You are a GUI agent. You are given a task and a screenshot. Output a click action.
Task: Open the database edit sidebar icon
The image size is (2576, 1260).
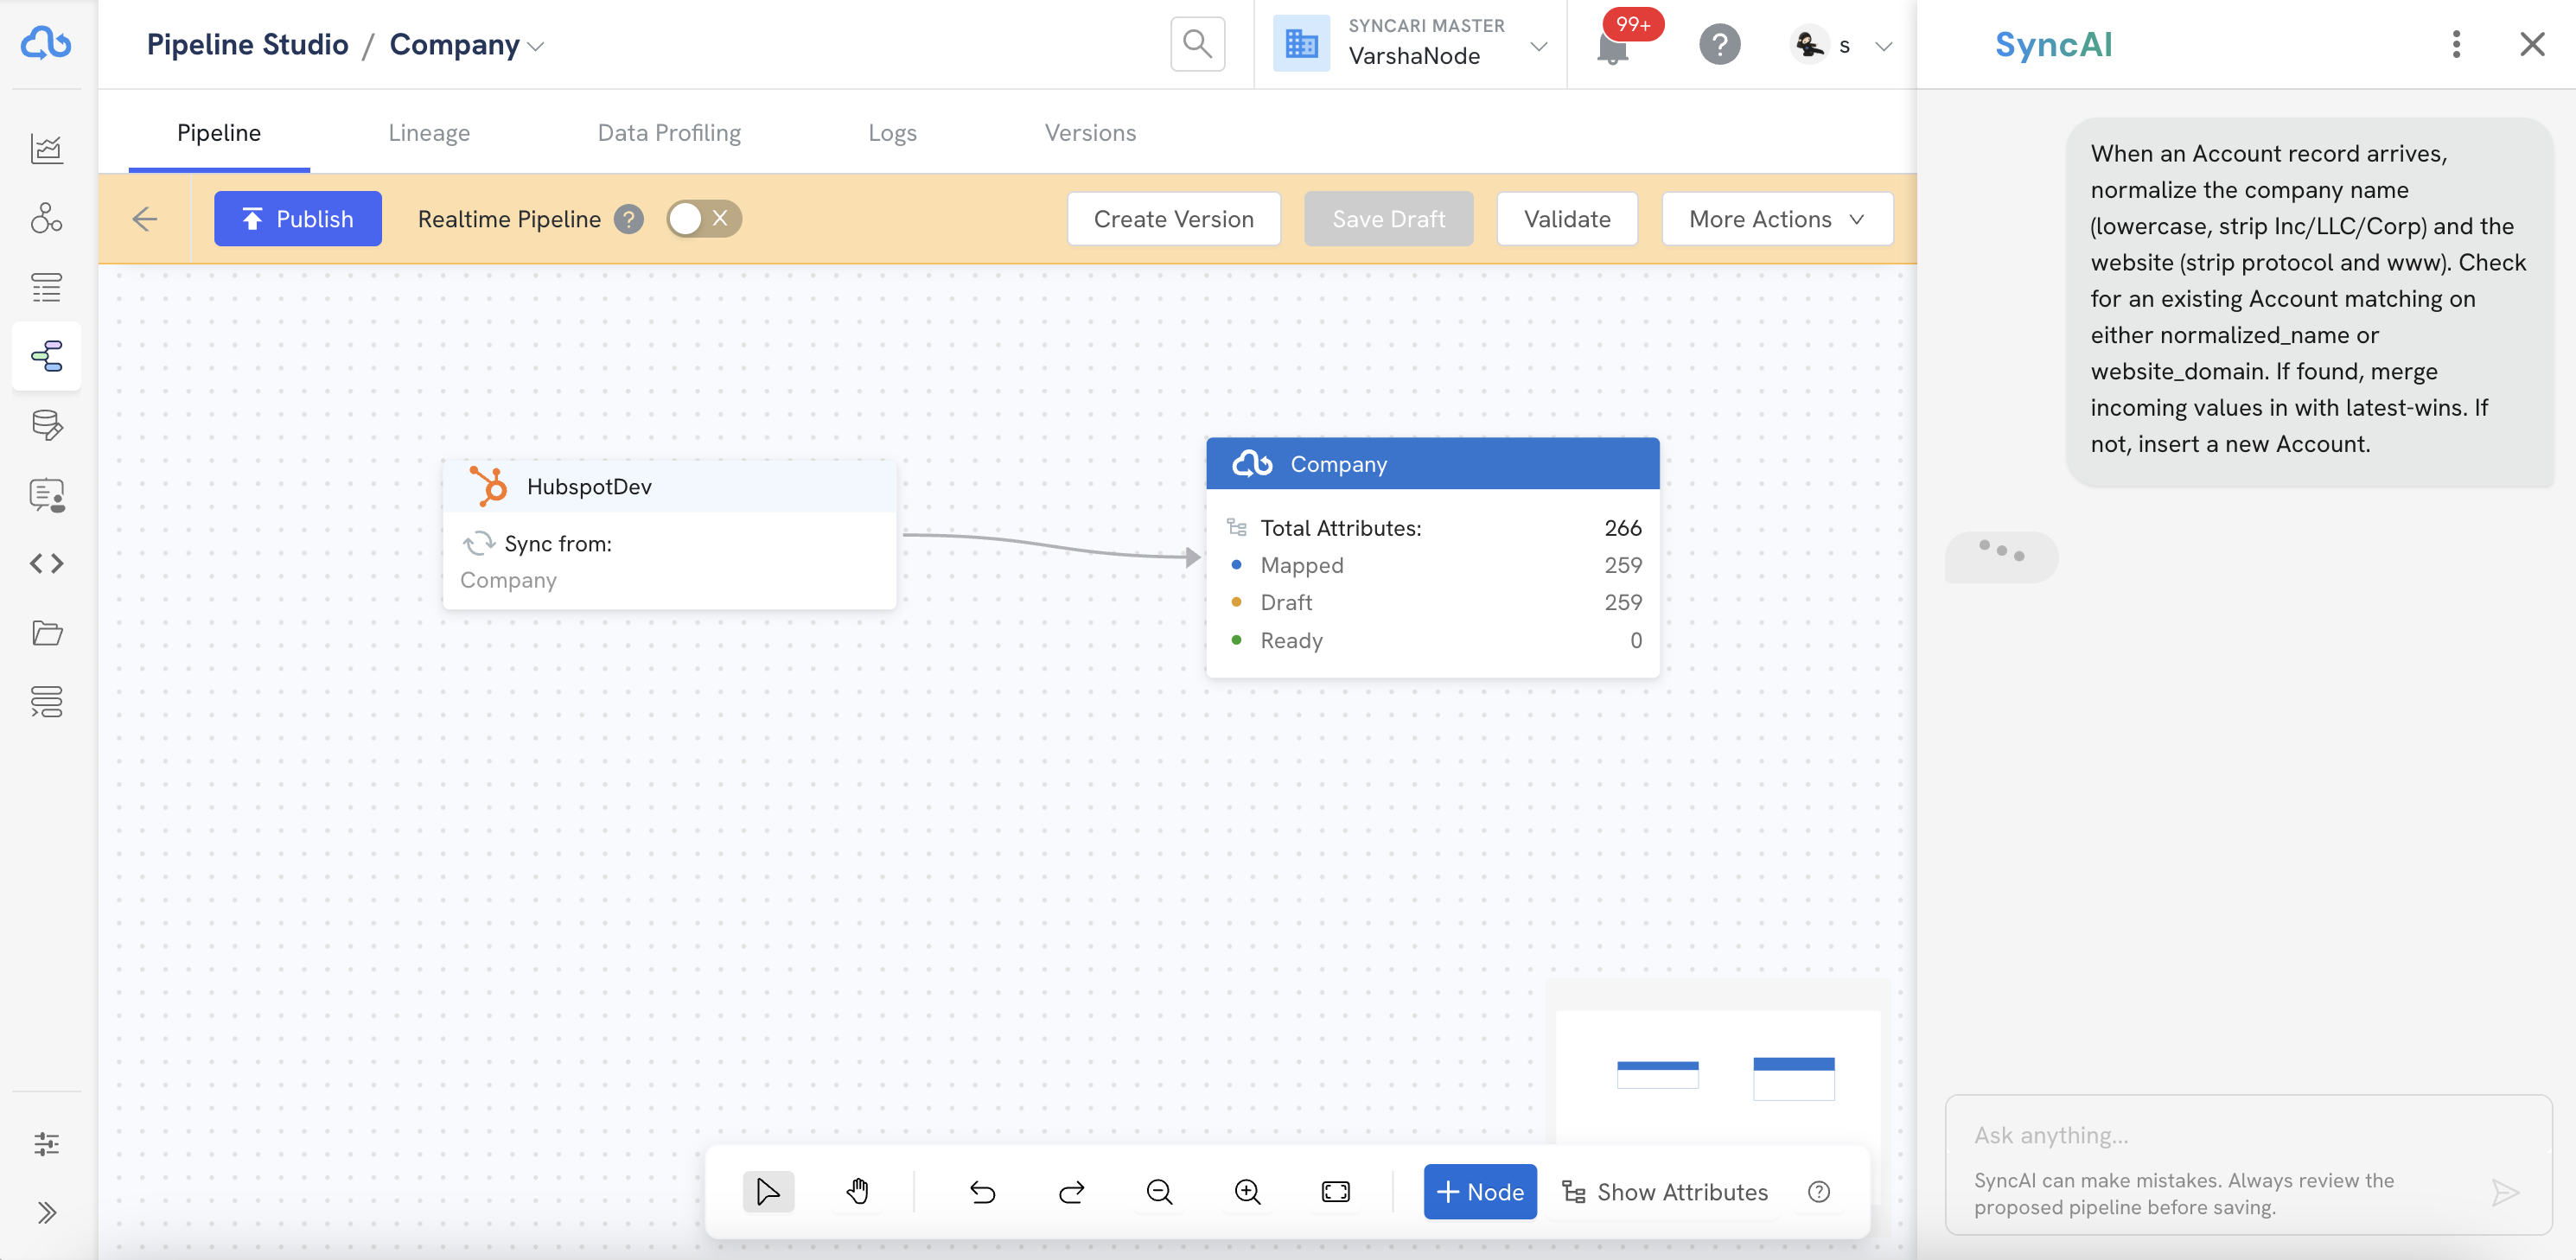(x=46, y=425)
